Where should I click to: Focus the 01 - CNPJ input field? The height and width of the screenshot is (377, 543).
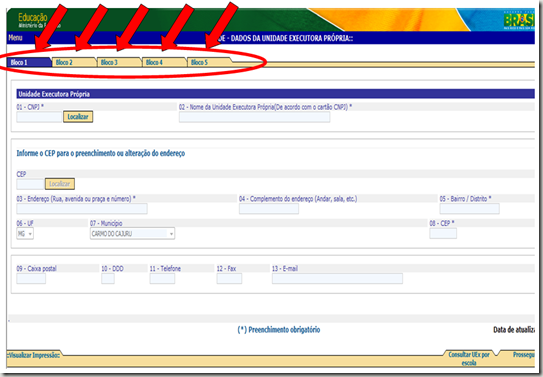point(39,117)
